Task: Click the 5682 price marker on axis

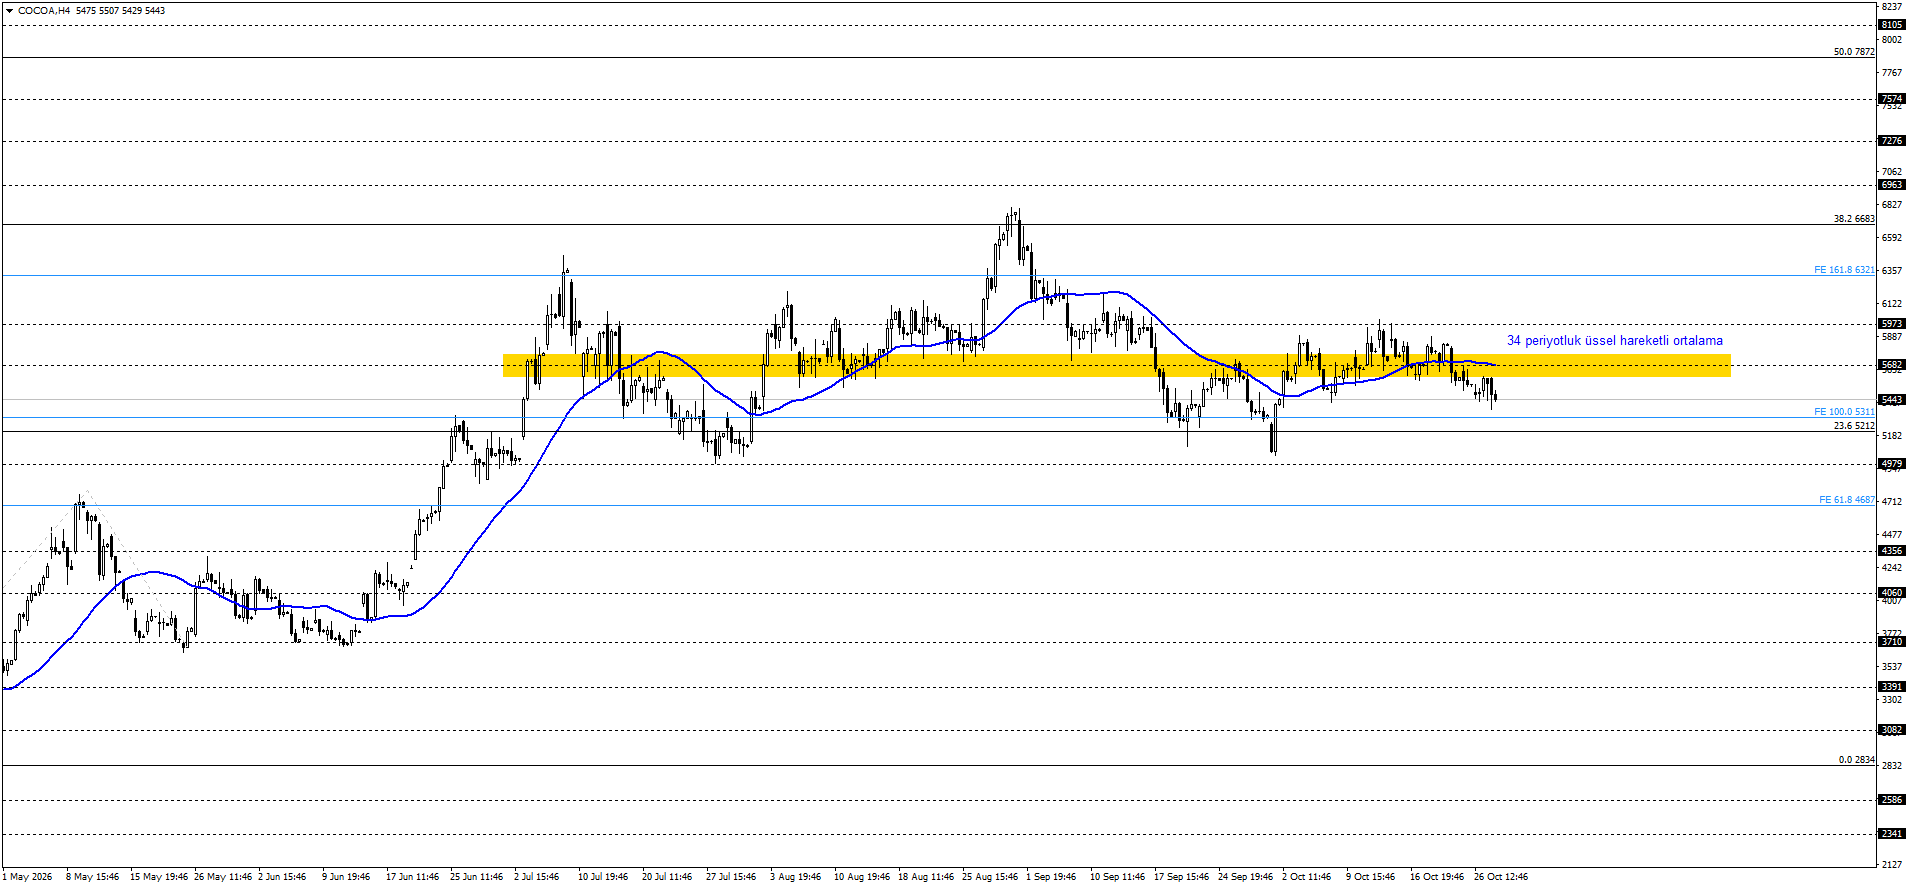Action: click(1892, 365)
